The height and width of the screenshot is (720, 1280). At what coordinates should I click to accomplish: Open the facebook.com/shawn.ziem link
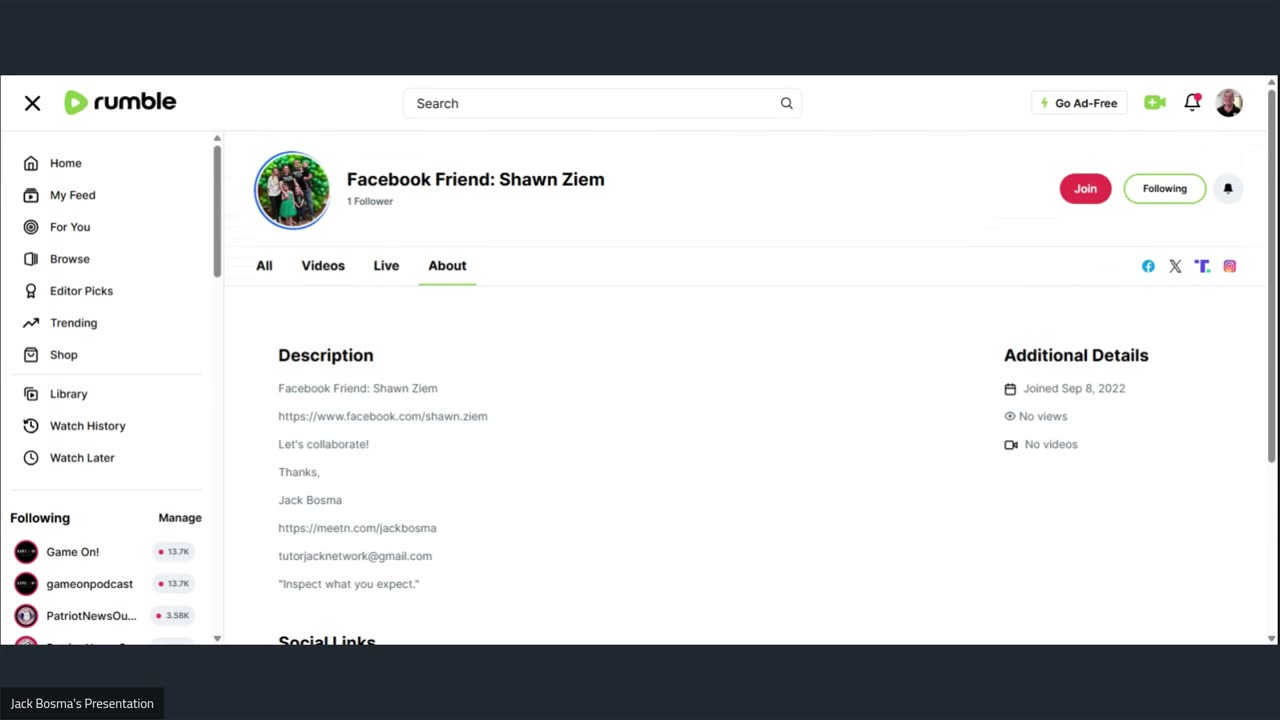point(383,416)
